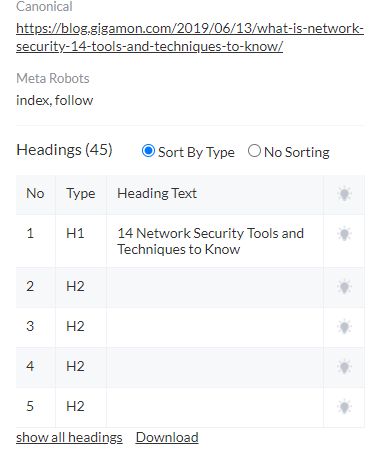Click the lightbulb icon in heading row 2

344,287
